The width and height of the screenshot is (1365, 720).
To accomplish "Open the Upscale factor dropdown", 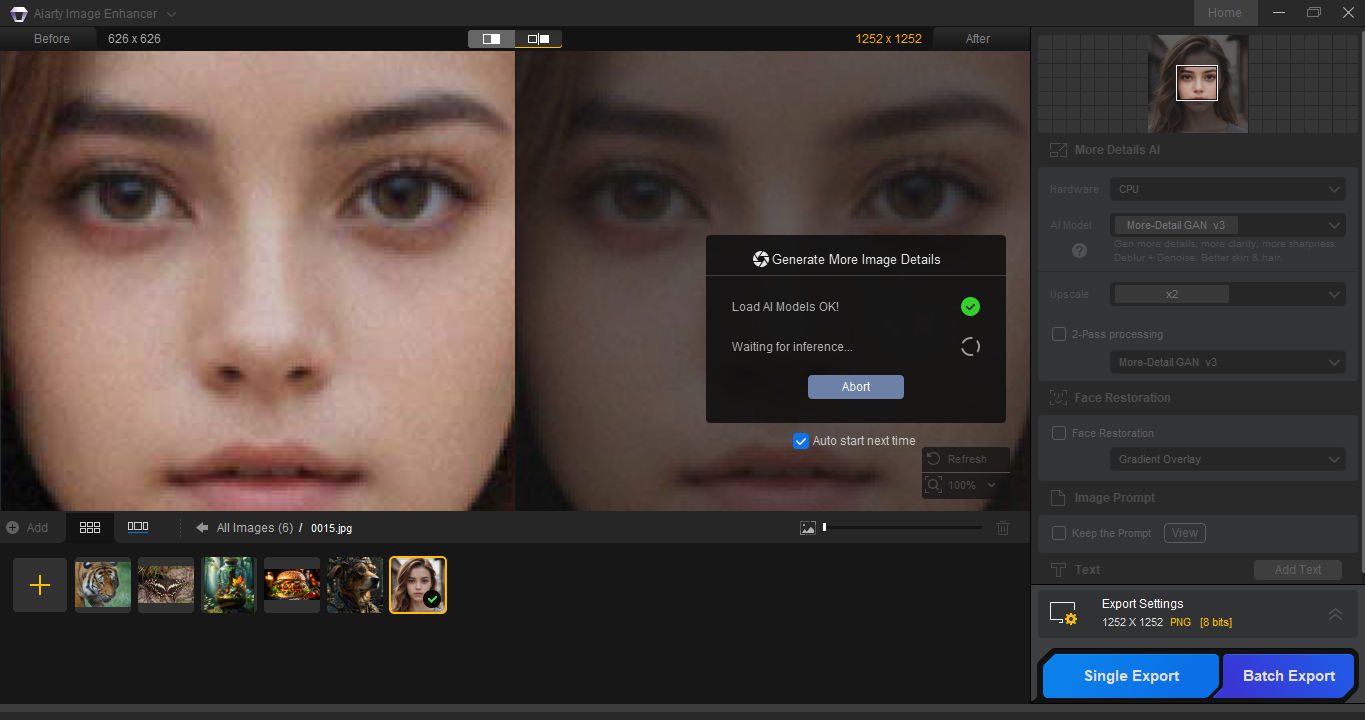I will coord(1227,293).
